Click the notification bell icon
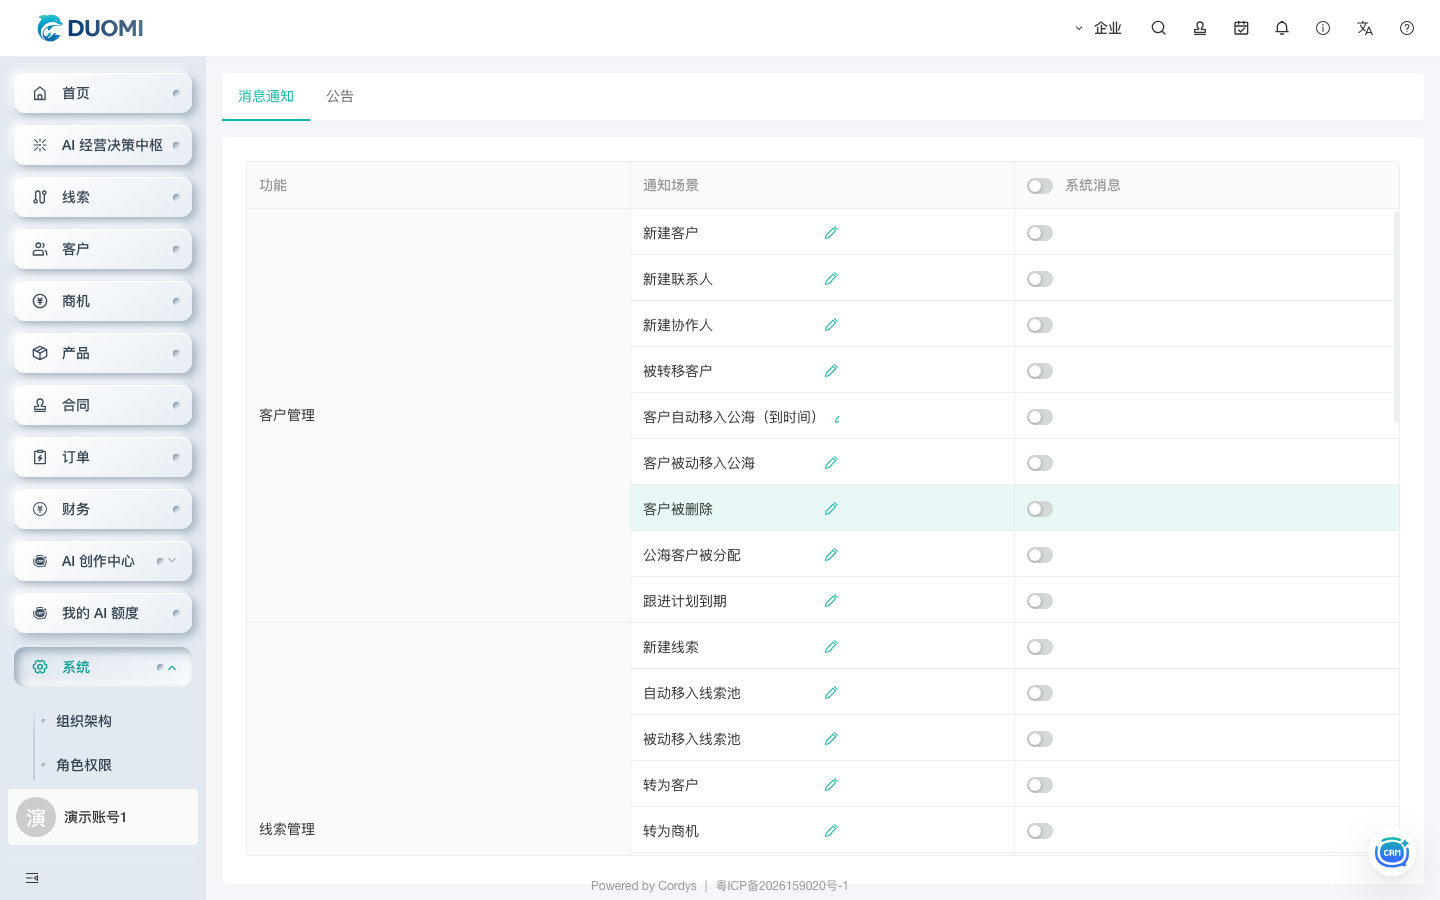Viewport: 1440px width, 900px height. click(x=1282, y=28)
